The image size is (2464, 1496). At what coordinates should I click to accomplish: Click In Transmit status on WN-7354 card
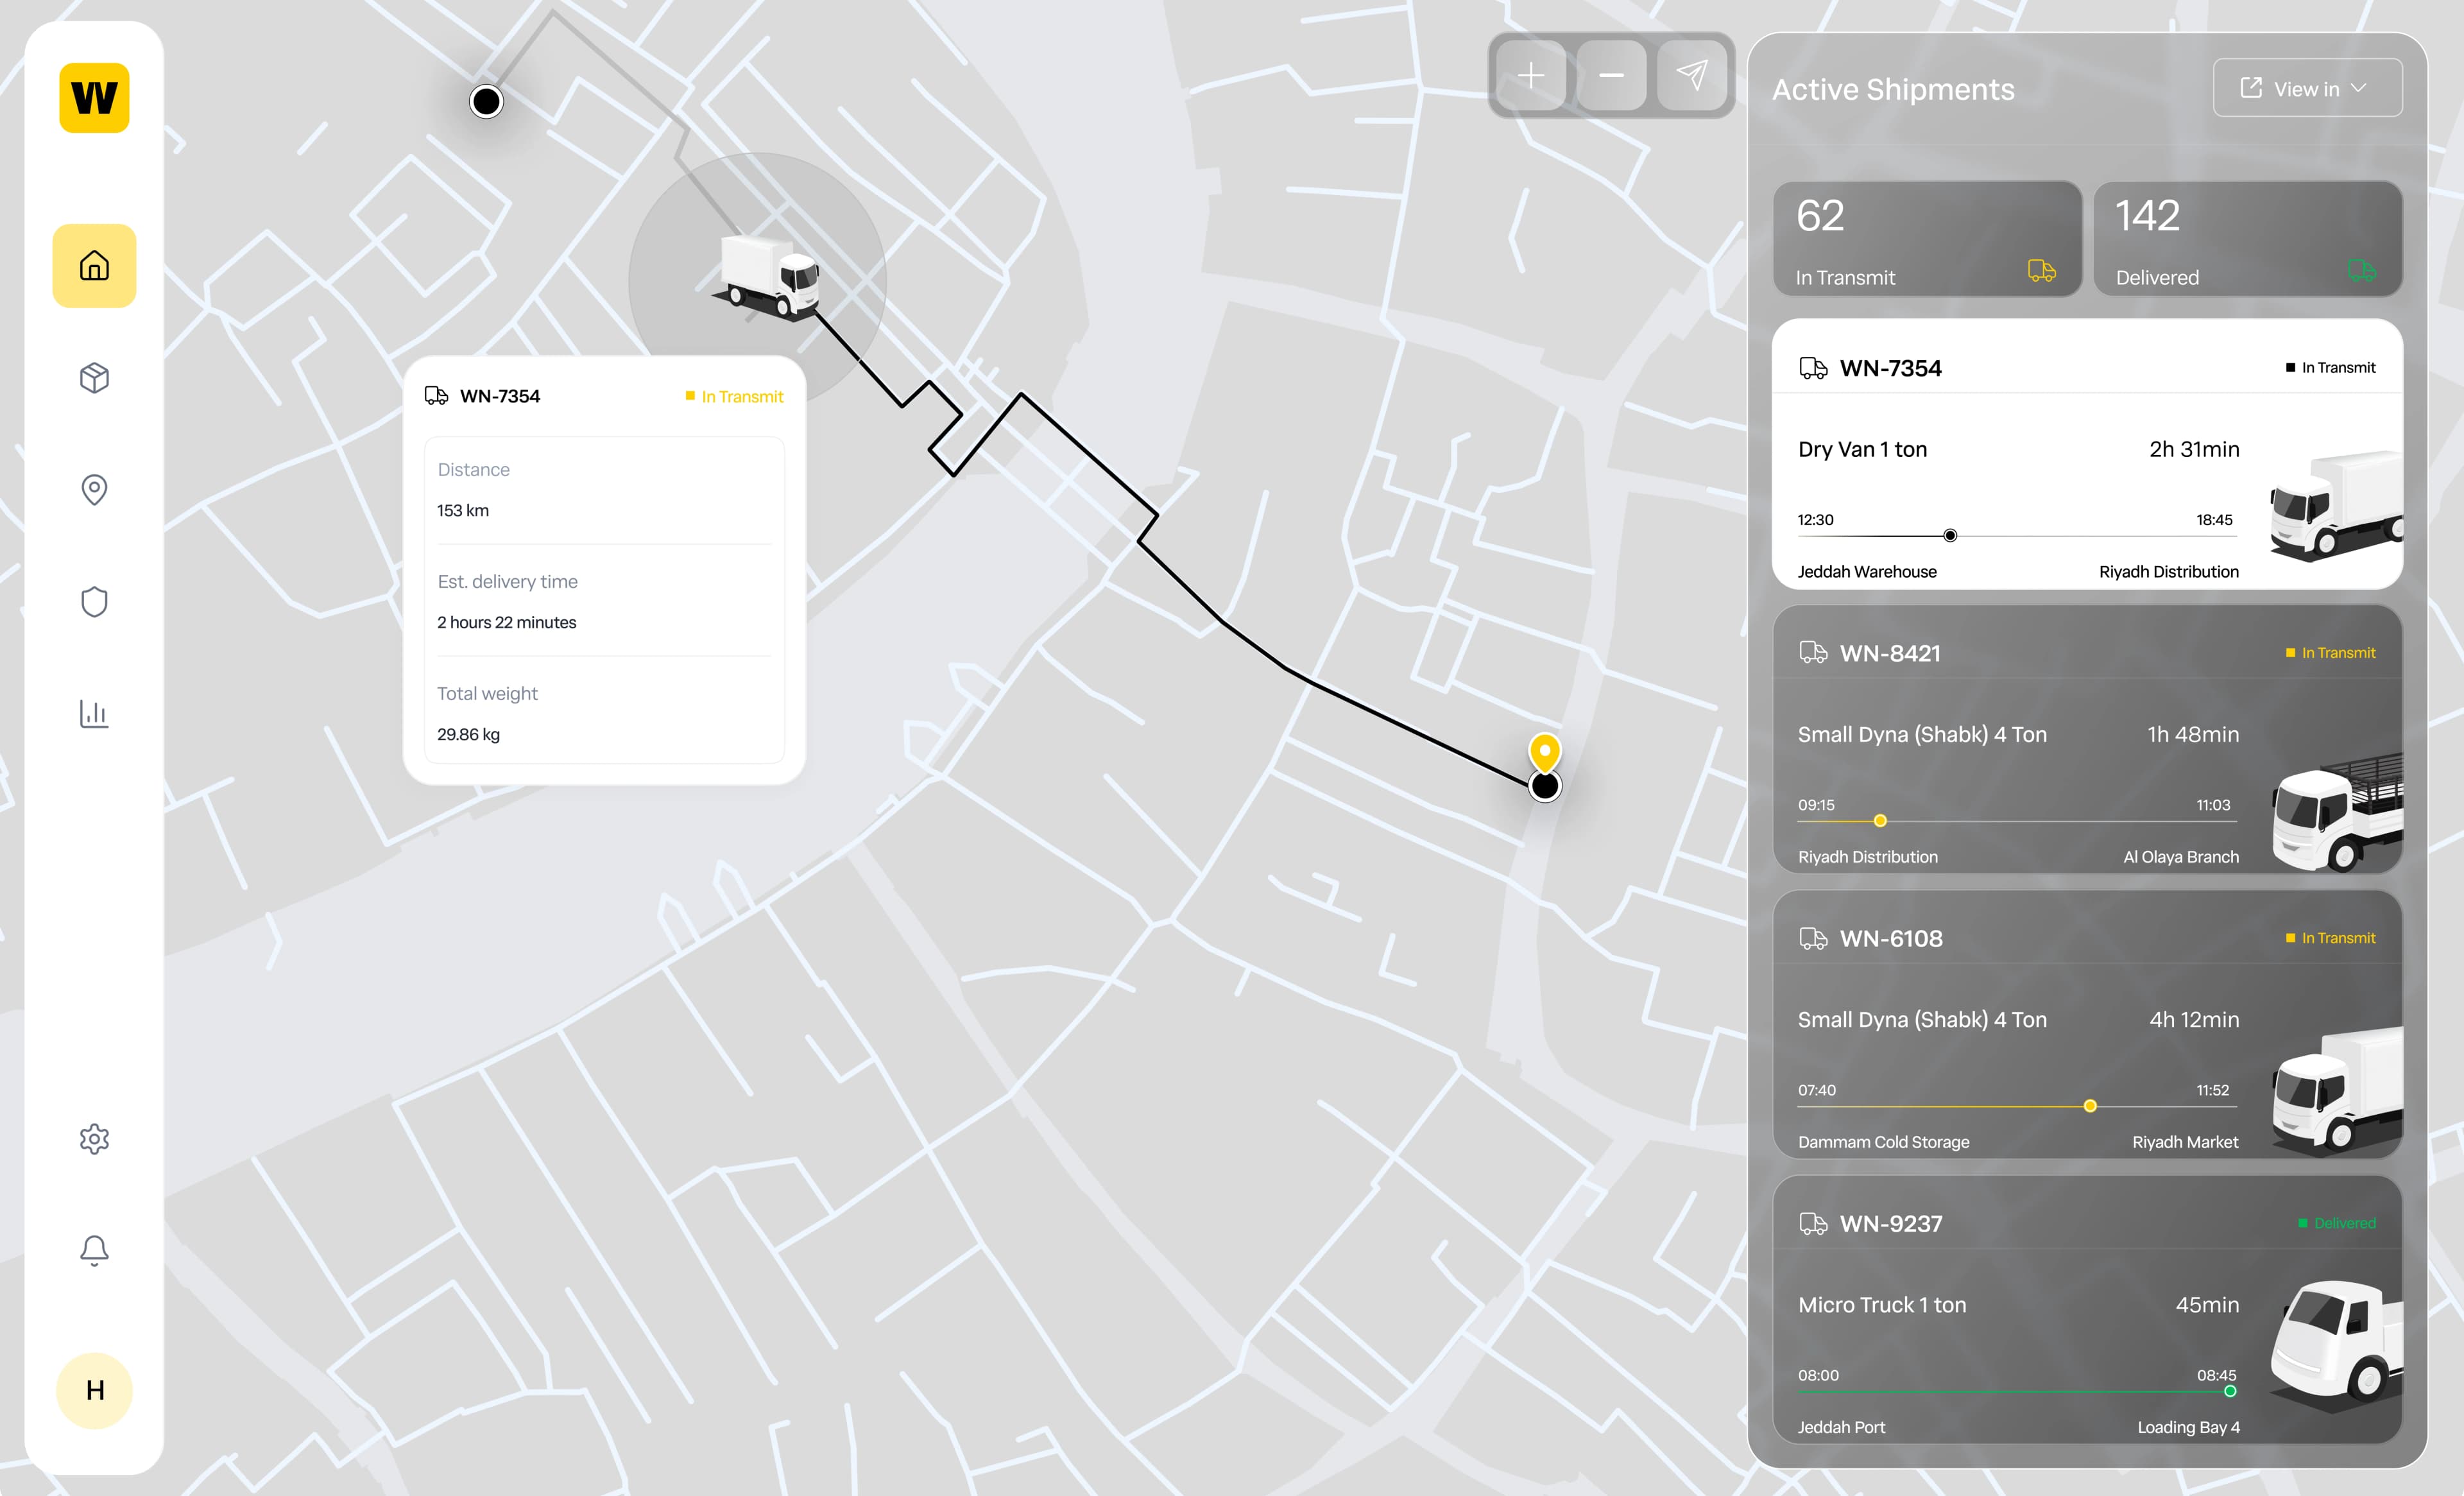tap(2331, 368)
